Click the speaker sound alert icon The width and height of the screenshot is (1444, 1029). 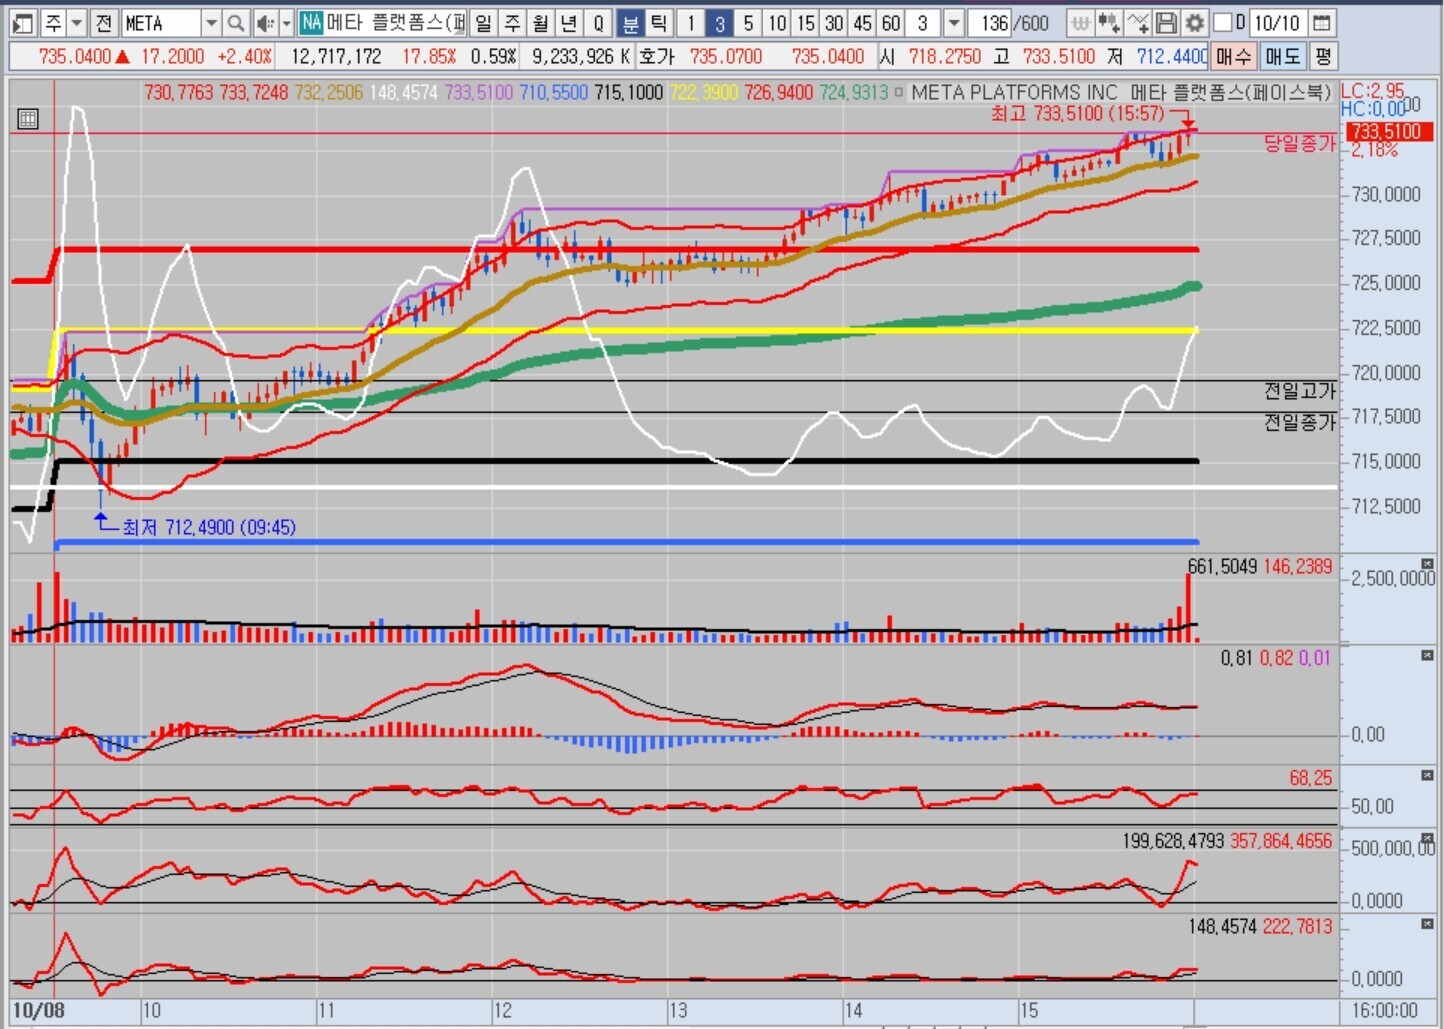point(265,22)
